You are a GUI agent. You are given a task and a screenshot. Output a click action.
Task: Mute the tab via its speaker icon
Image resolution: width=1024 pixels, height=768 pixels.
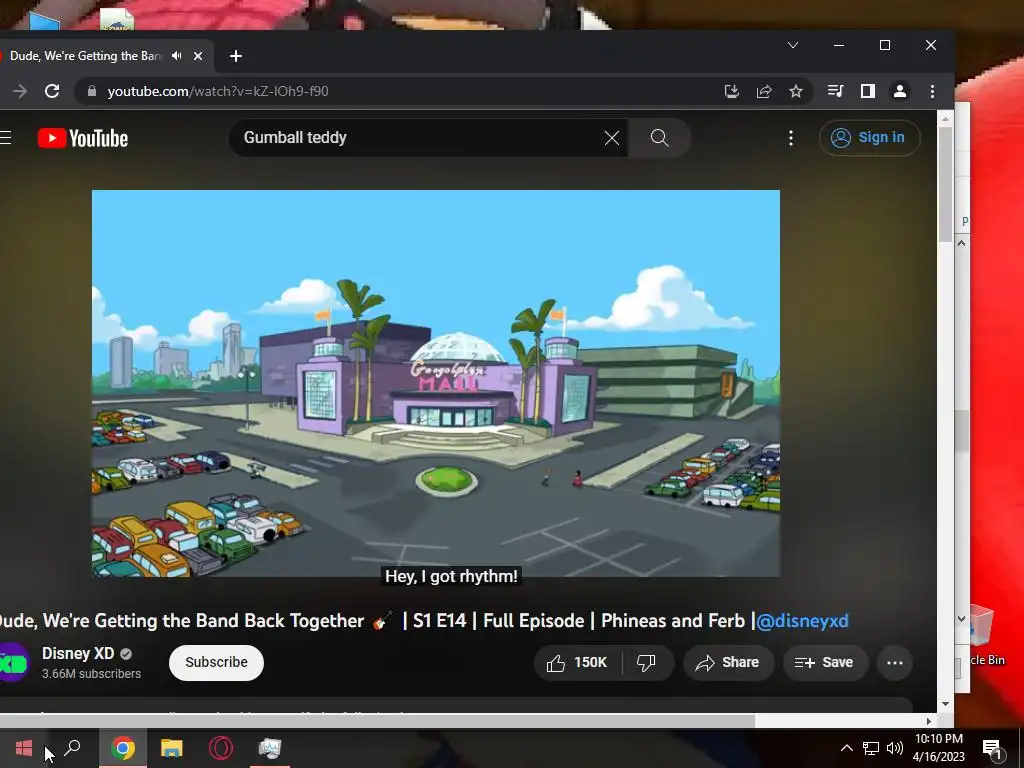(176, 56)
